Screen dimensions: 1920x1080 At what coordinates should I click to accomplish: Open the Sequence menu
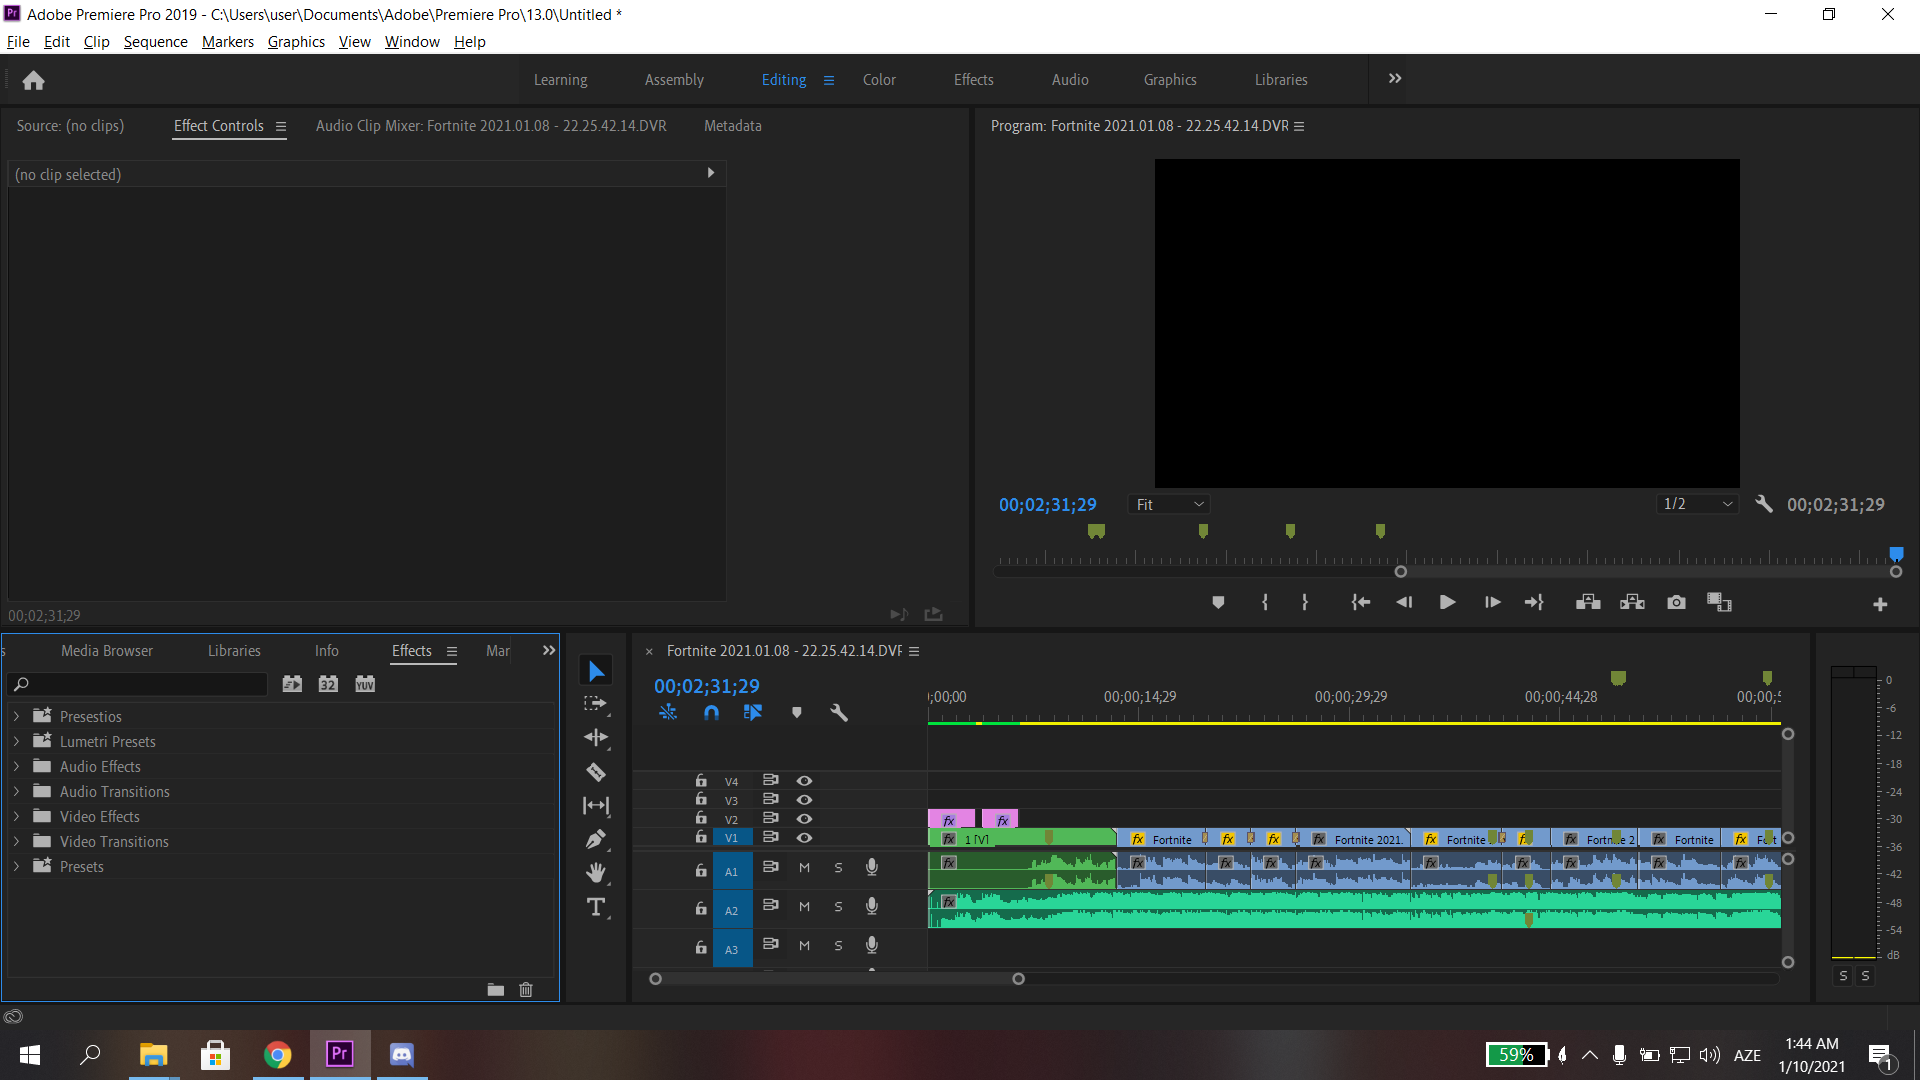click(x=155, y=42)
